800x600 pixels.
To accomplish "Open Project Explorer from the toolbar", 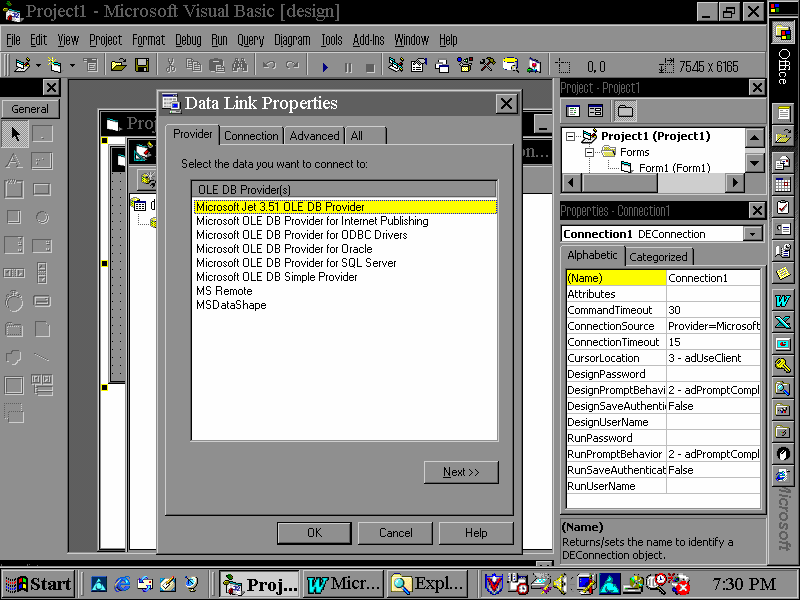I will tap(396, 65).
